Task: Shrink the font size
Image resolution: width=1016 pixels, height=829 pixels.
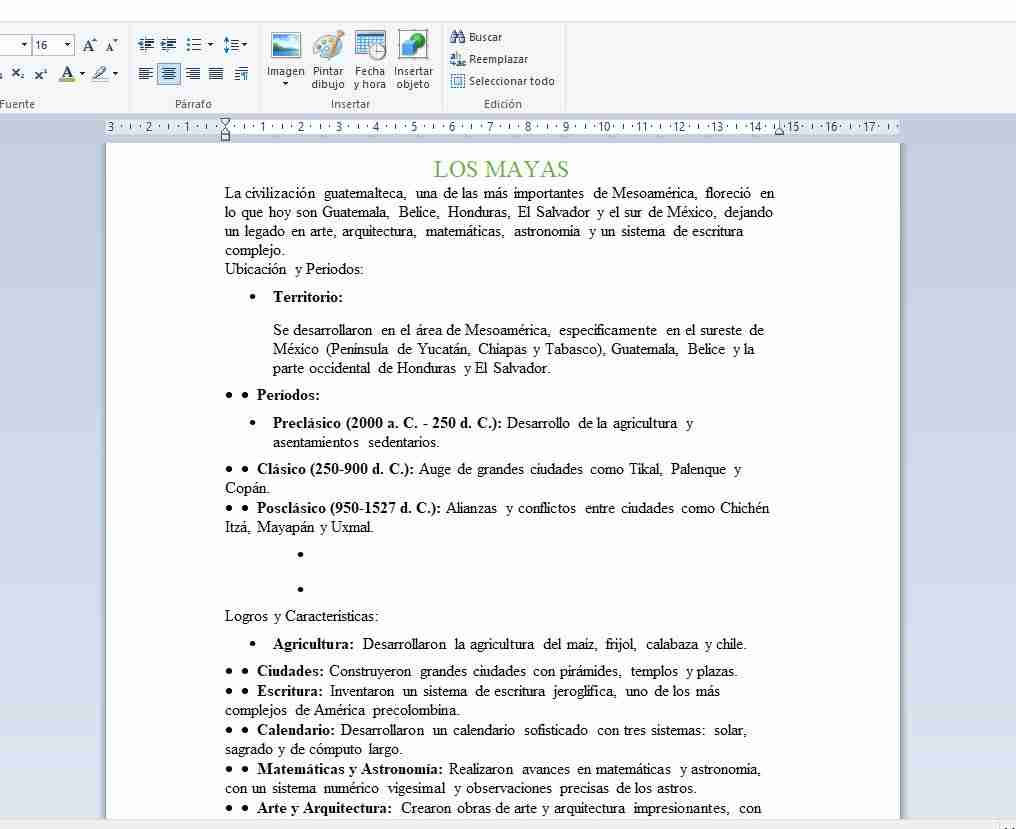Action: [111, 45]
